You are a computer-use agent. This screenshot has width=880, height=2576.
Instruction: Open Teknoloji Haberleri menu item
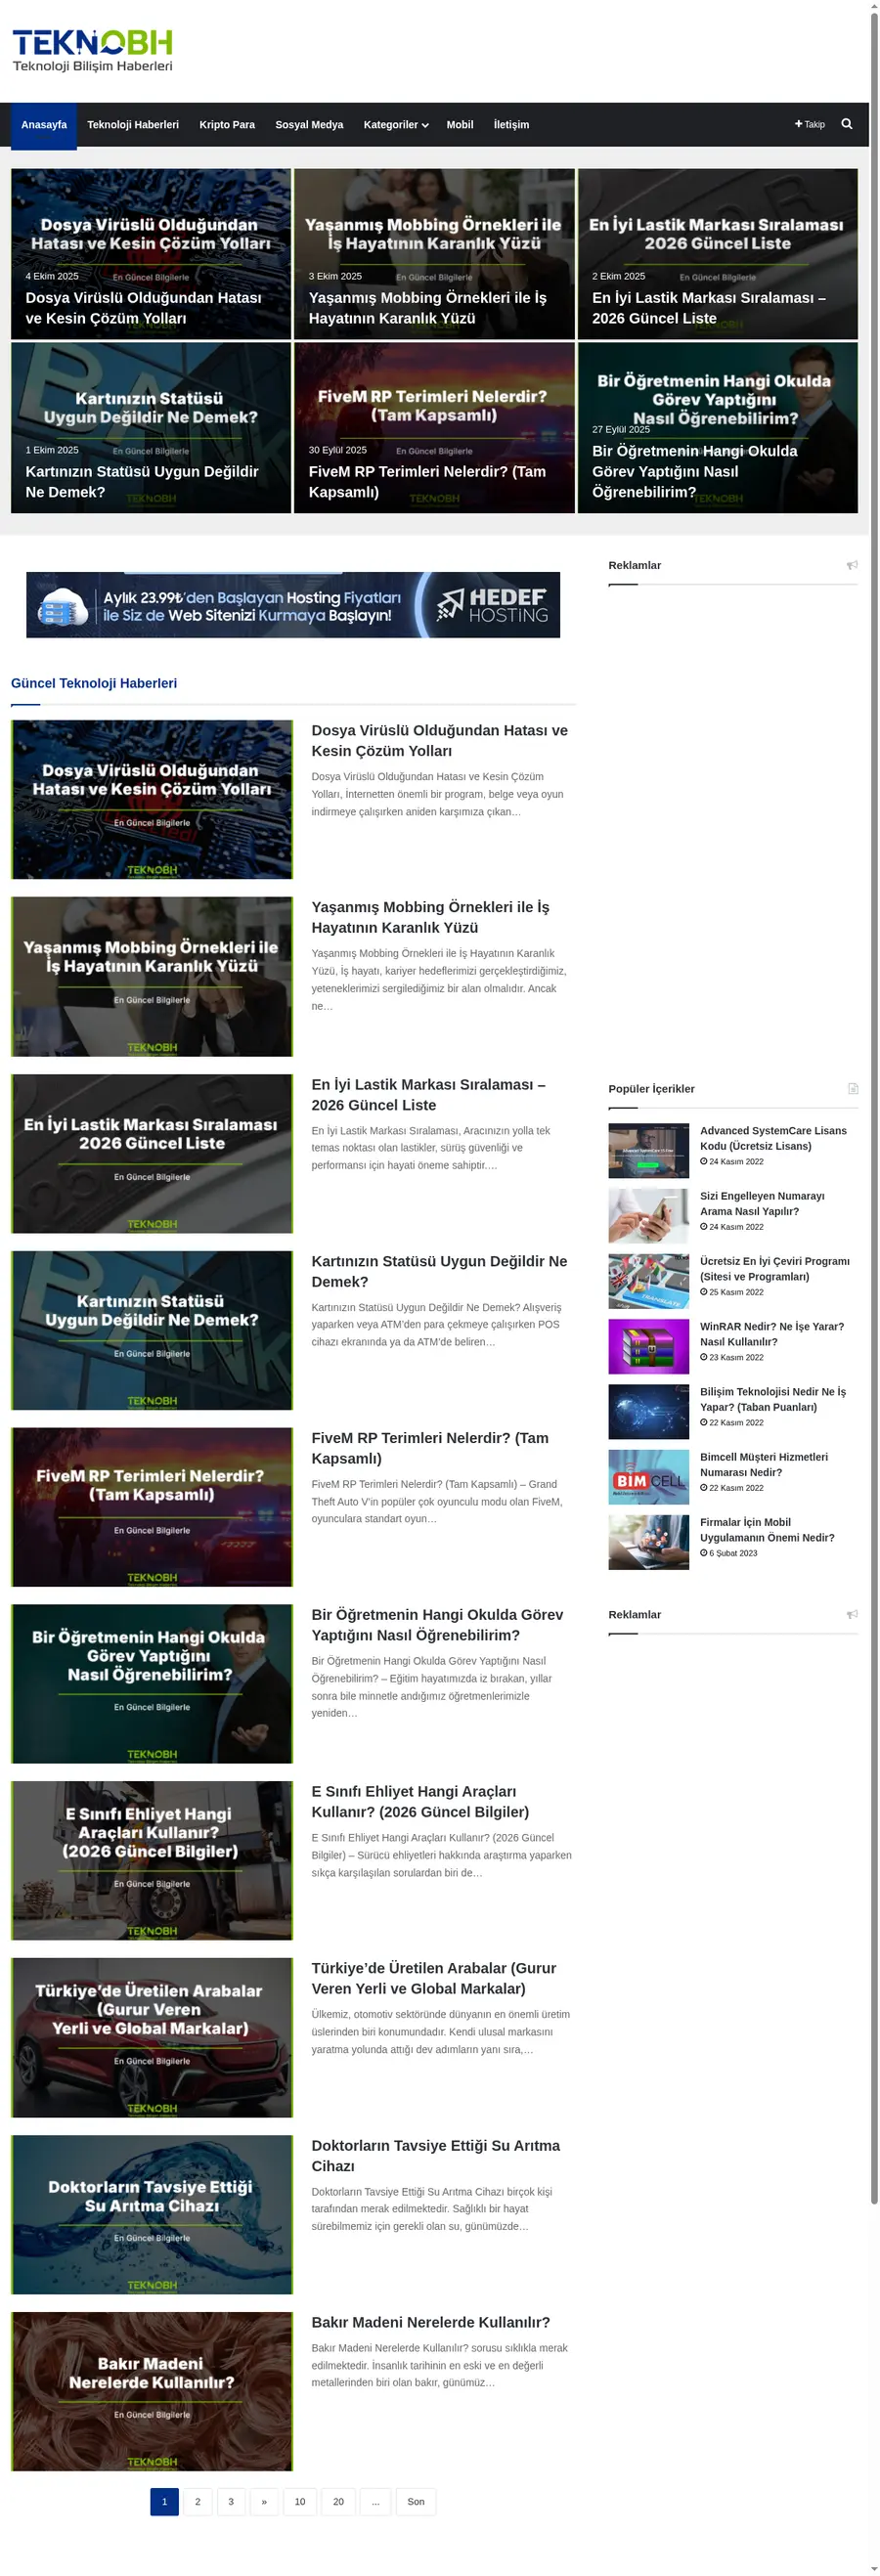pos(133,125)
